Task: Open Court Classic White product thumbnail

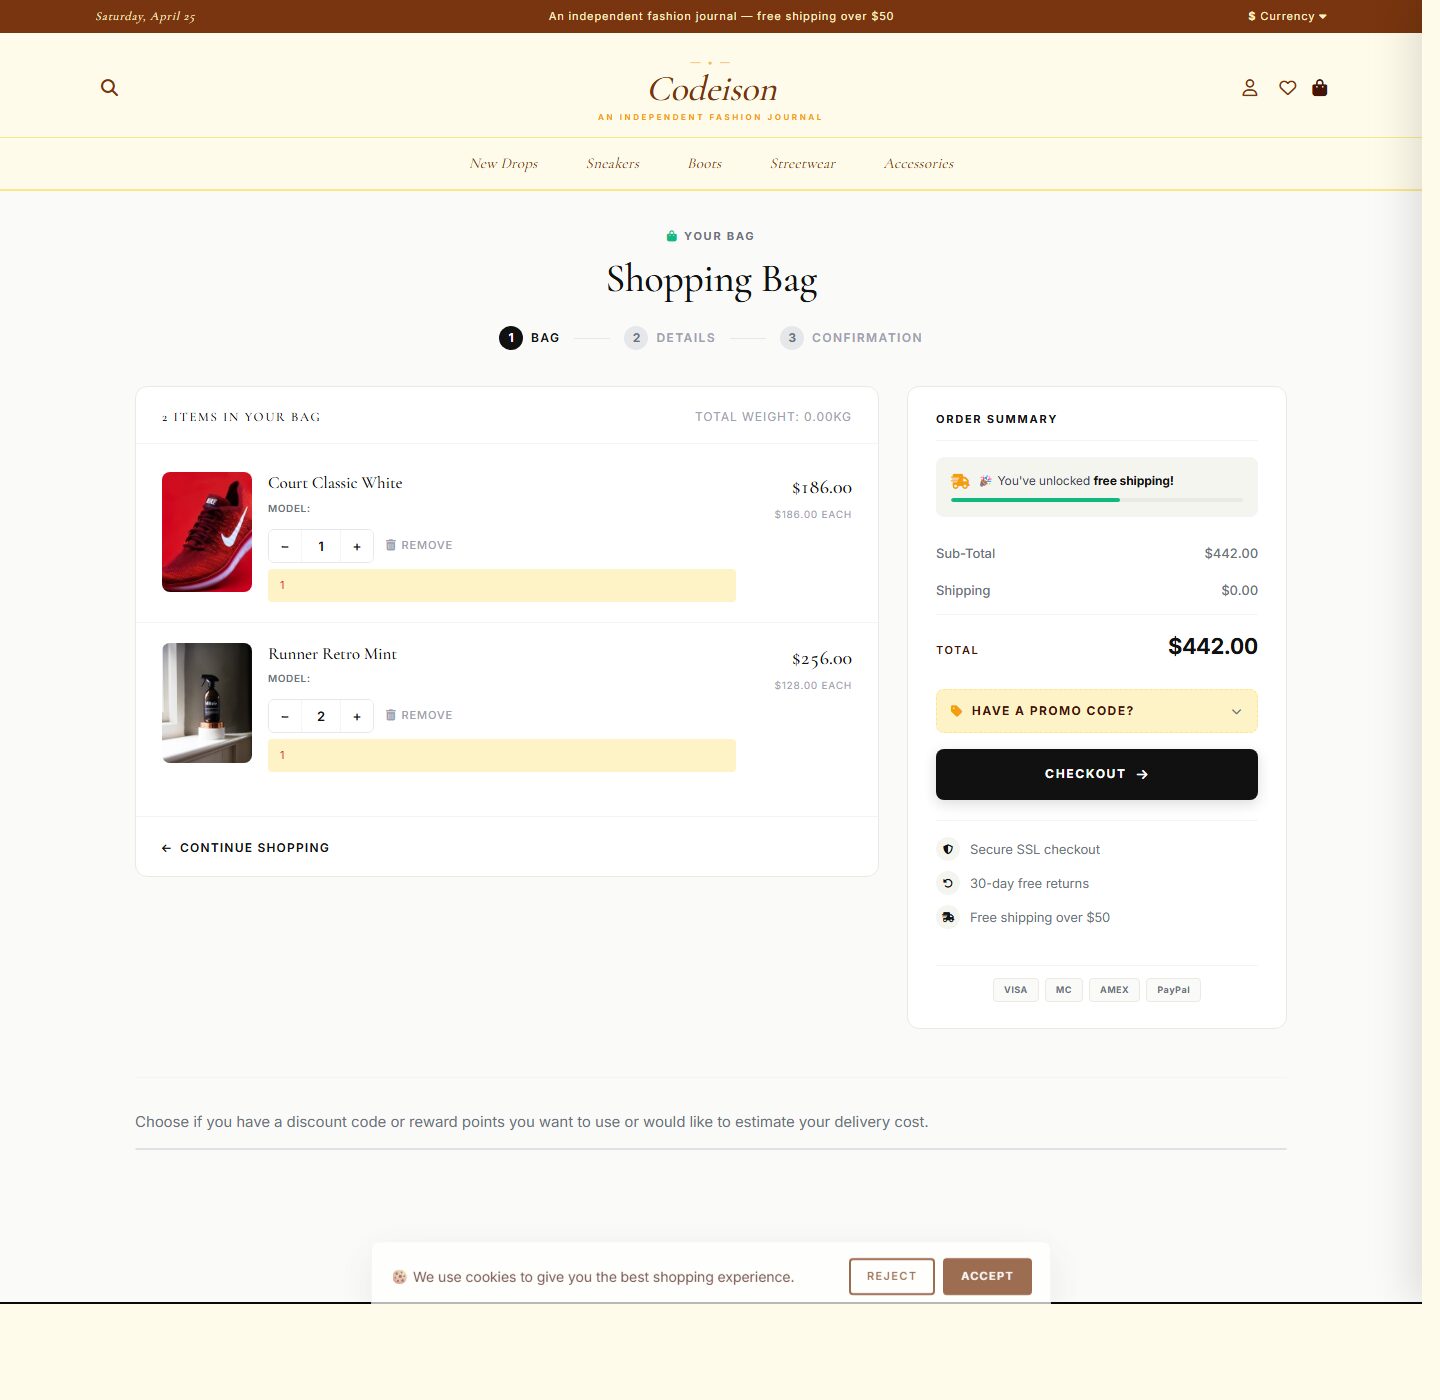Action: click(x=207, y=532)
